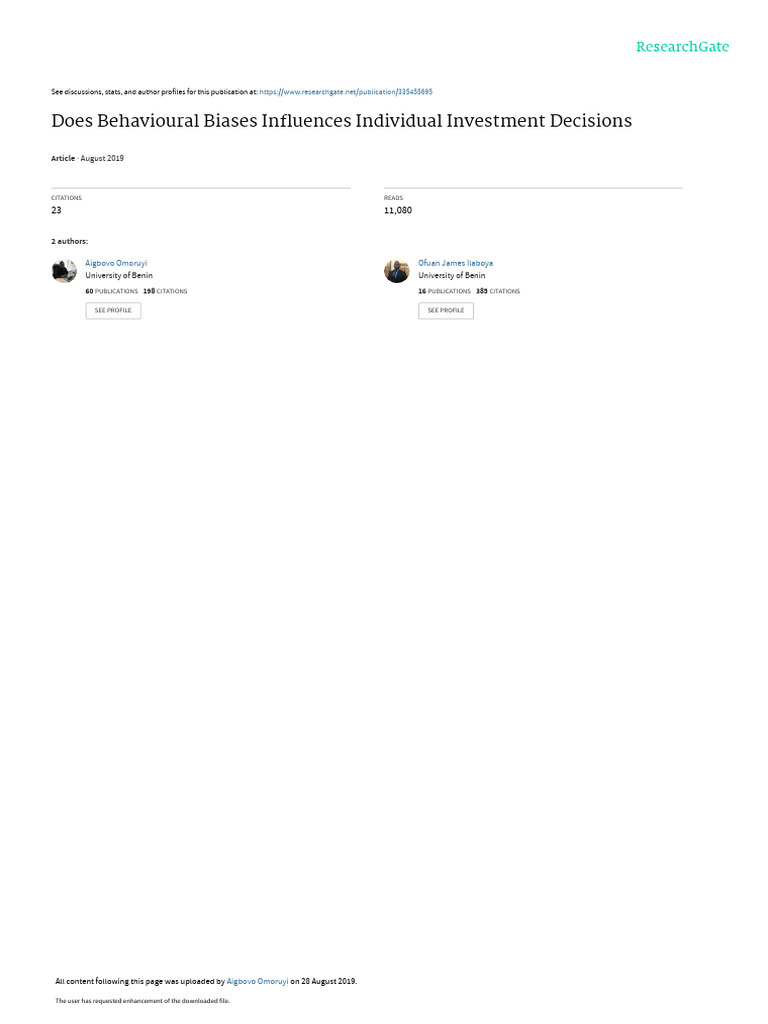
Task: Select the citations count of 23
Action: click(56, 210)
